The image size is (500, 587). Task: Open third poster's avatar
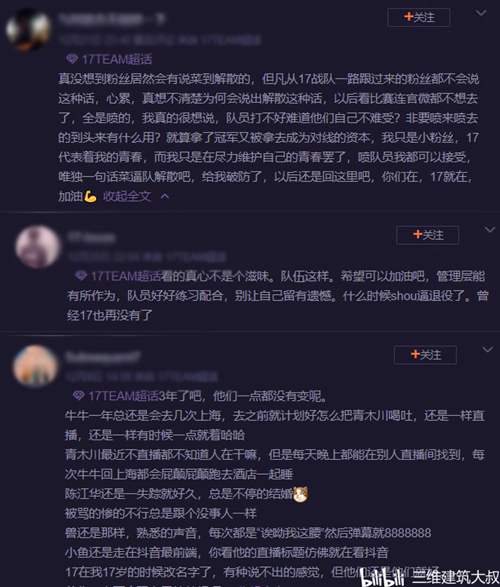click(35, 366)
